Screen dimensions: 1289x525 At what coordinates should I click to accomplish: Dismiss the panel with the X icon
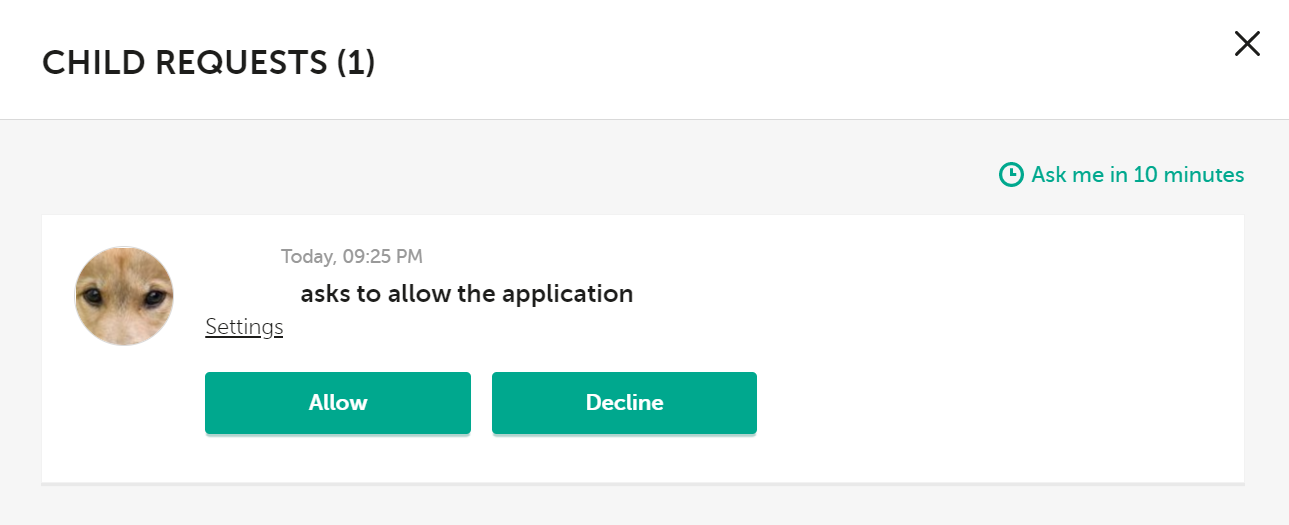click(x=1247, y=44)
